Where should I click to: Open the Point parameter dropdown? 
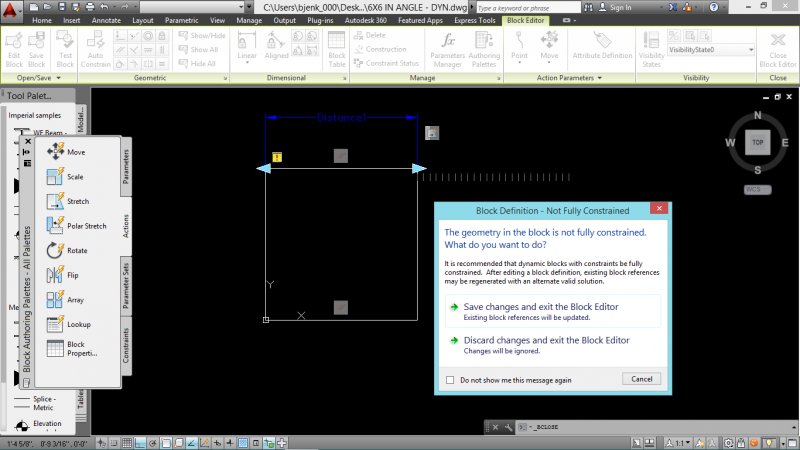pyautogui.click(x=519, y=62)
